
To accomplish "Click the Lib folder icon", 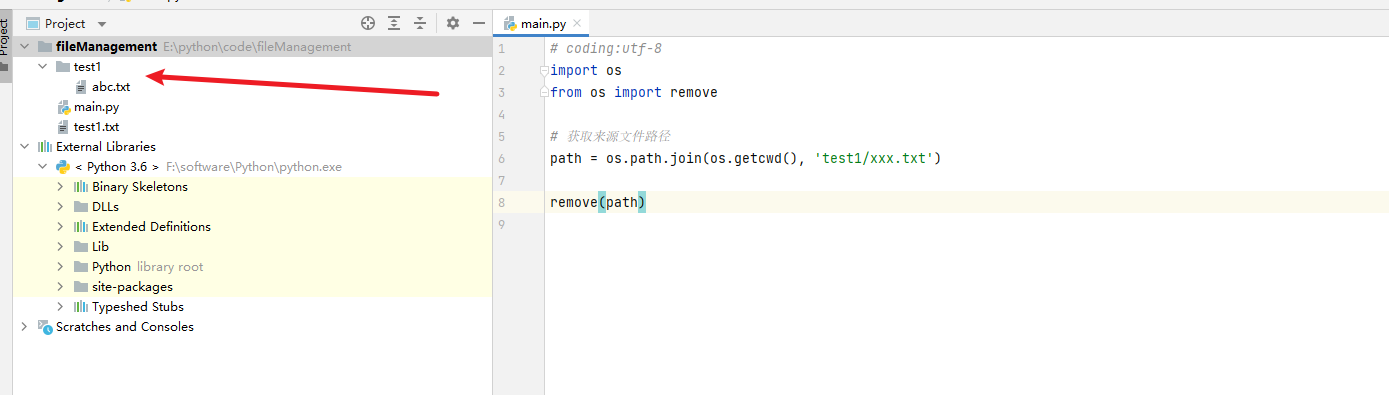I will pyautogui.click(x=81, y=247).
